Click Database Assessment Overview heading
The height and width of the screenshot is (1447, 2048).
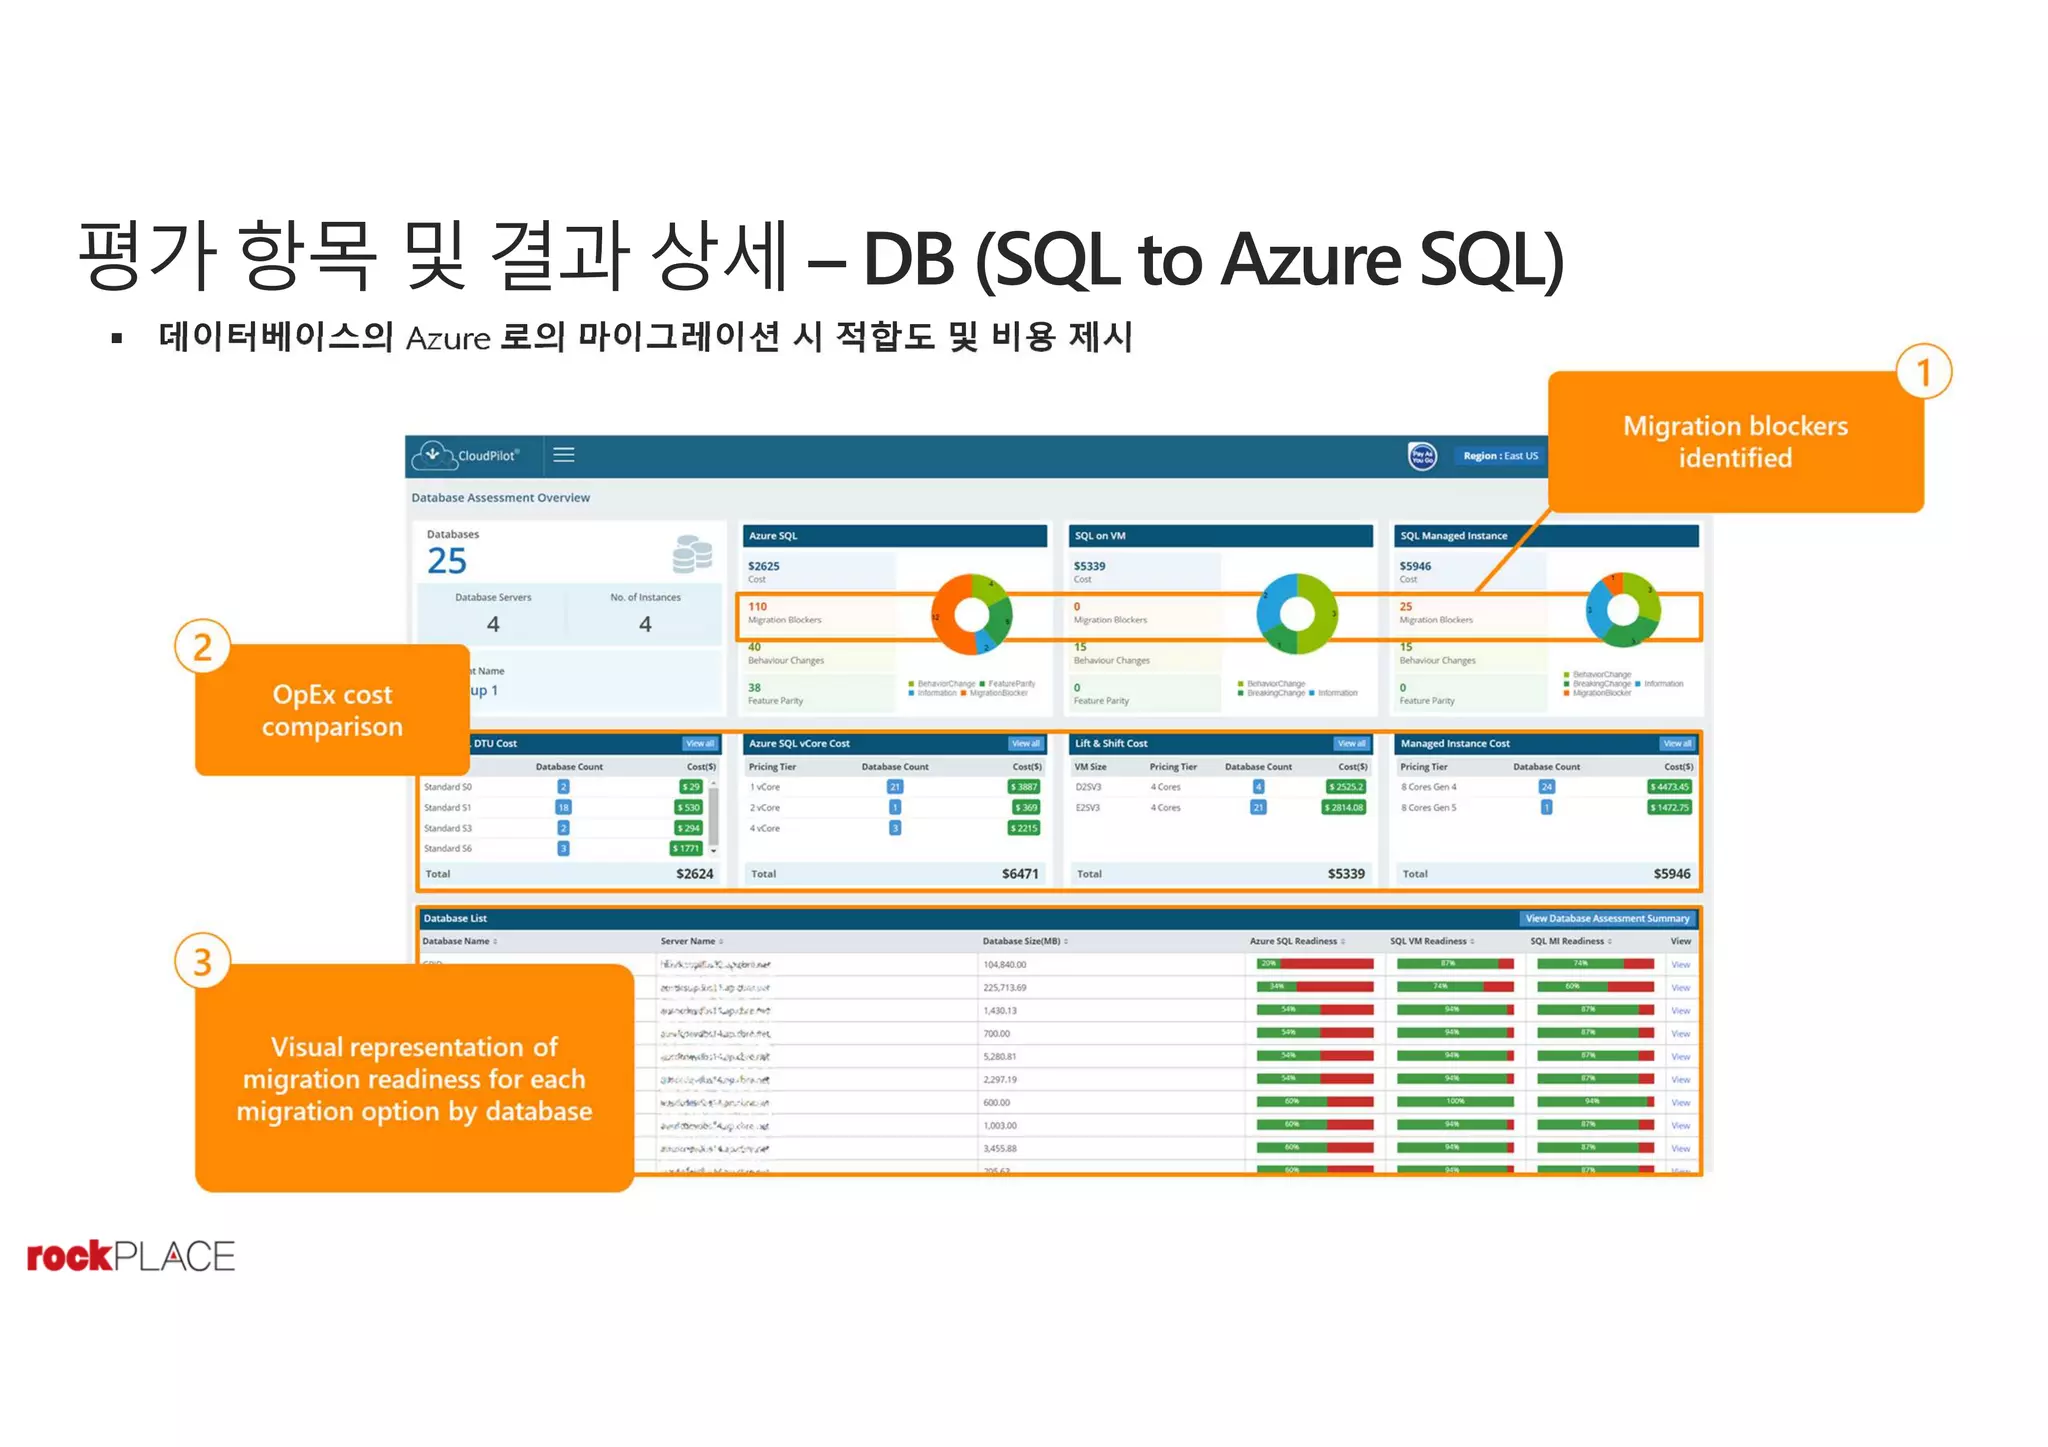(501, 498)
